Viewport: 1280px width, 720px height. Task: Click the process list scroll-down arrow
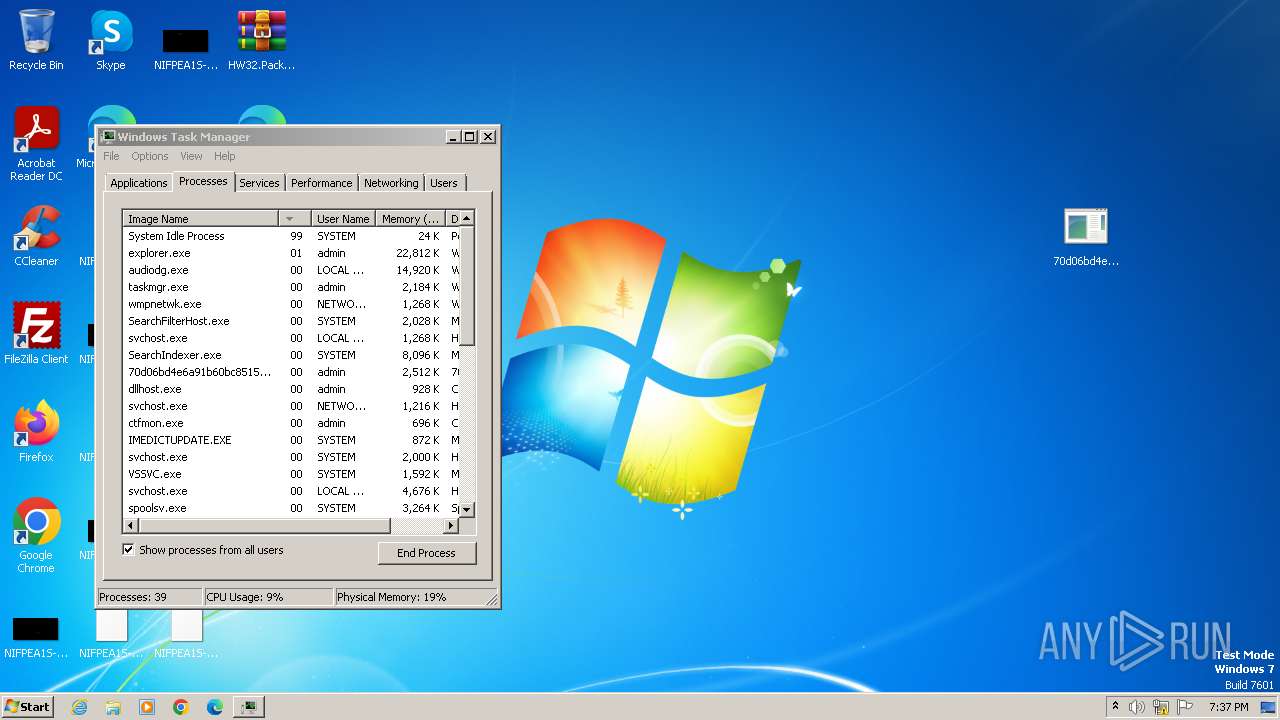pos(467,510)
